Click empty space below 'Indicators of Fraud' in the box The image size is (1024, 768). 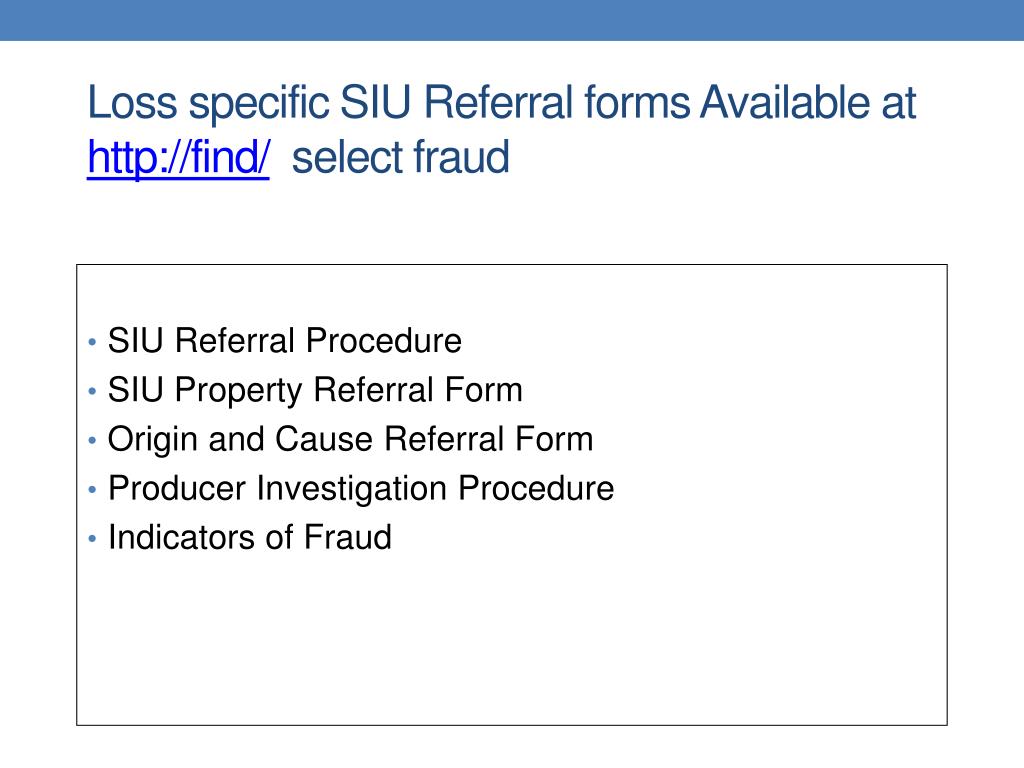tap(512, 640)
